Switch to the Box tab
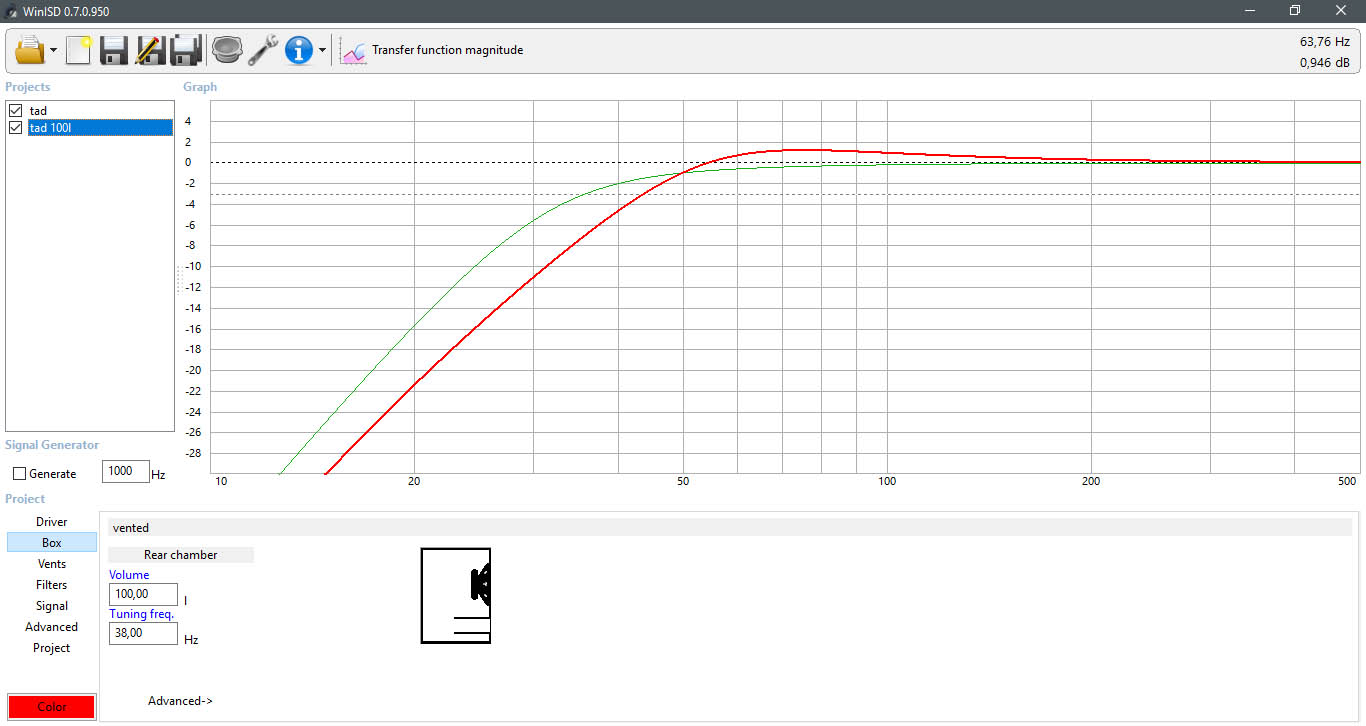 pos(52,543)
